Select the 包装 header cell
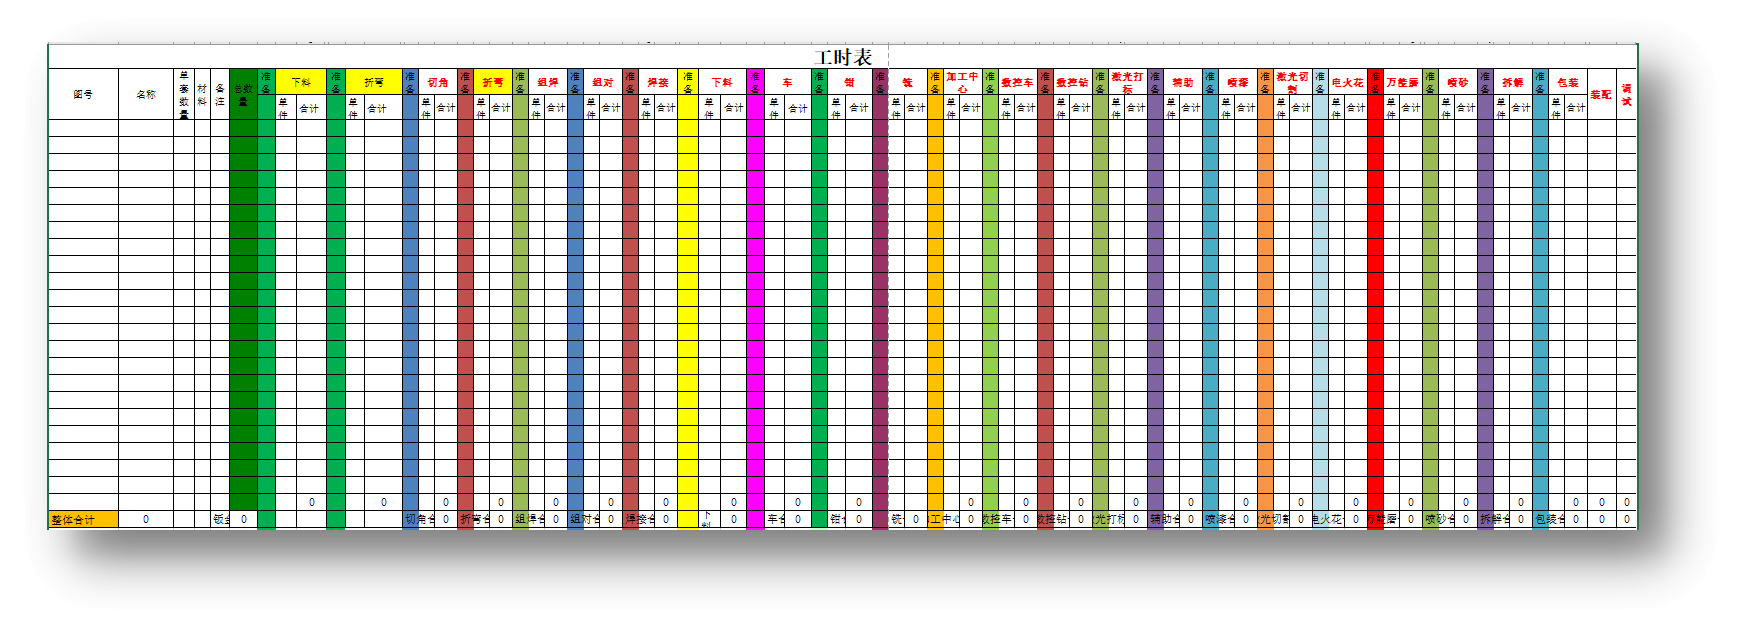 [1567, 82]
